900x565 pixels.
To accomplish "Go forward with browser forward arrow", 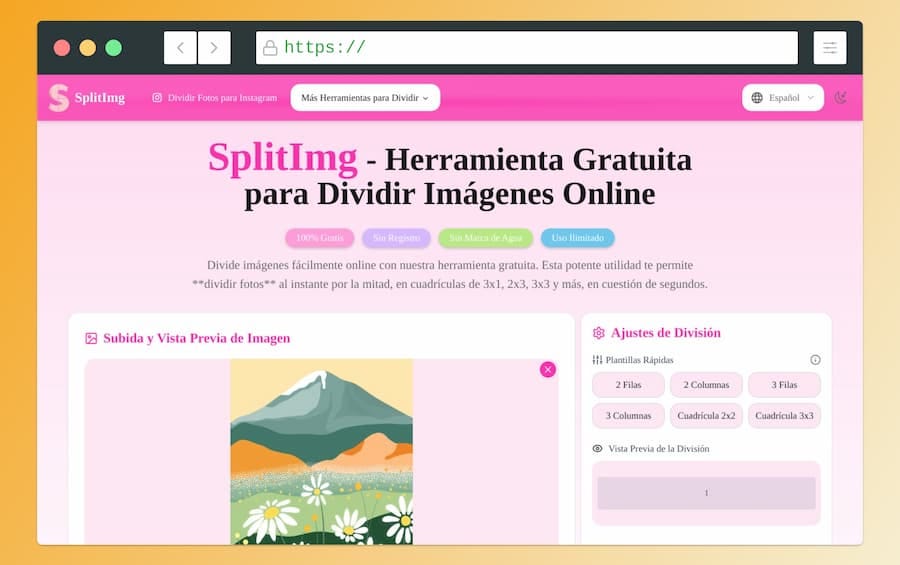I will point(214,48).
